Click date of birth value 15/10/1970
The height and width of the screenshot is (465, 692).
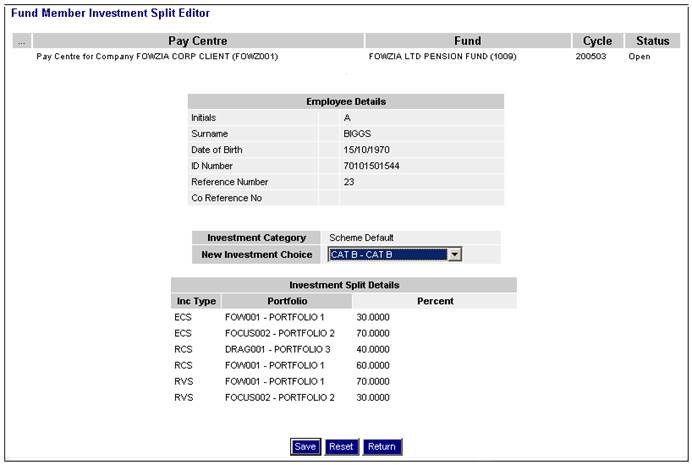(366, 150)
